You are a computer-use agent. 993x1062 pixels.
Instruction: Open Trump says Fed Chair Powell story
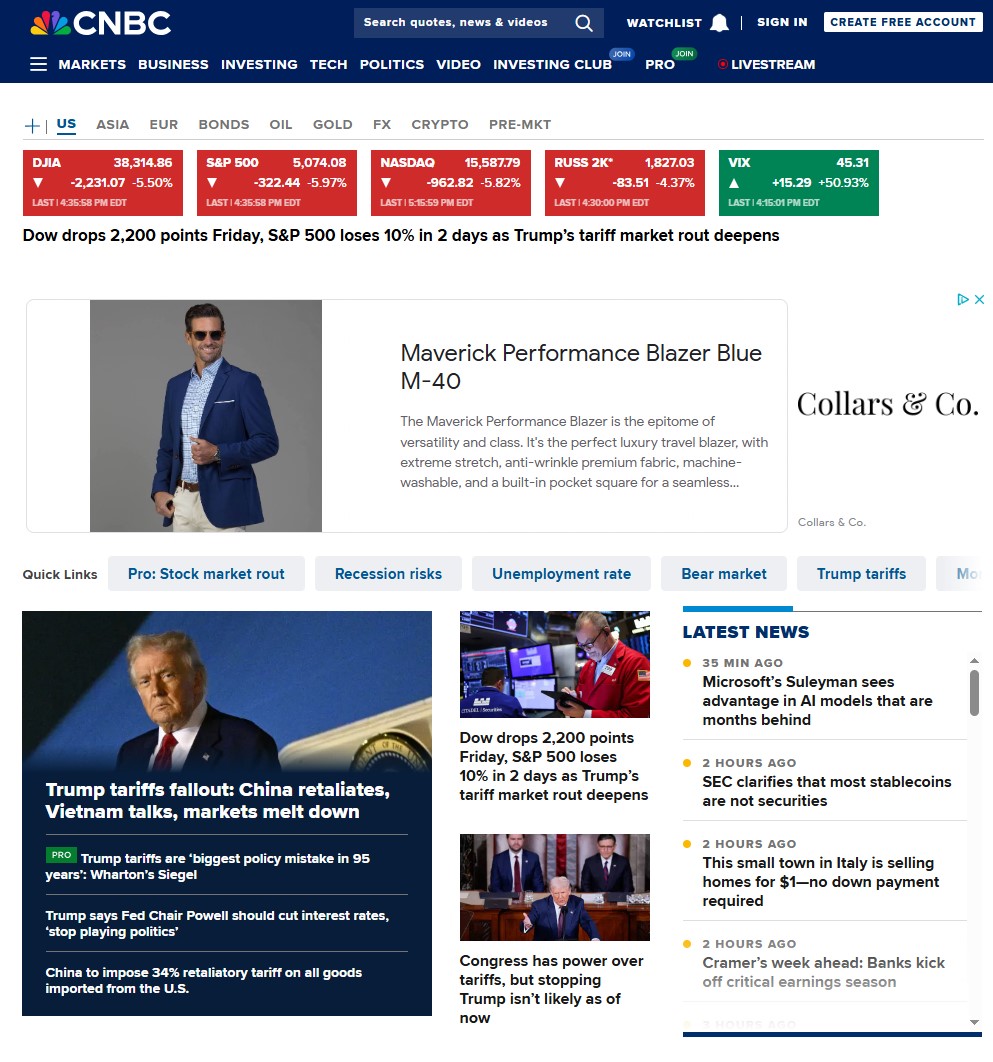coord(217,923)
